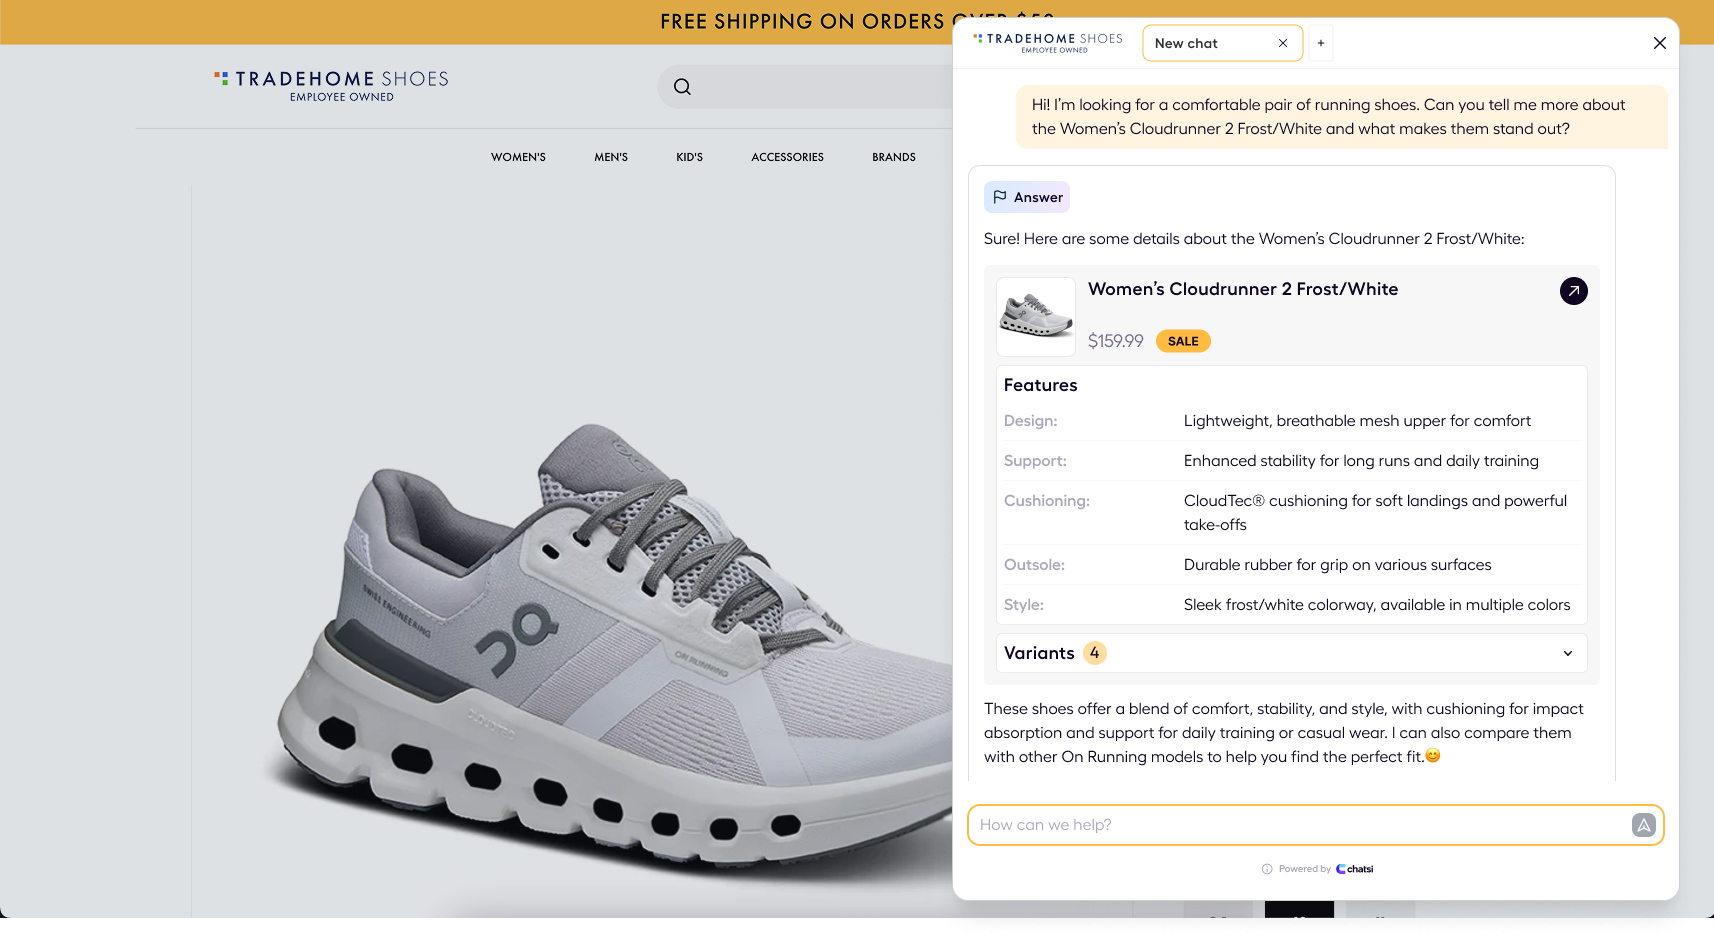Open the MEN'S menu
The image size is (1714, 941).
point(611,157)
